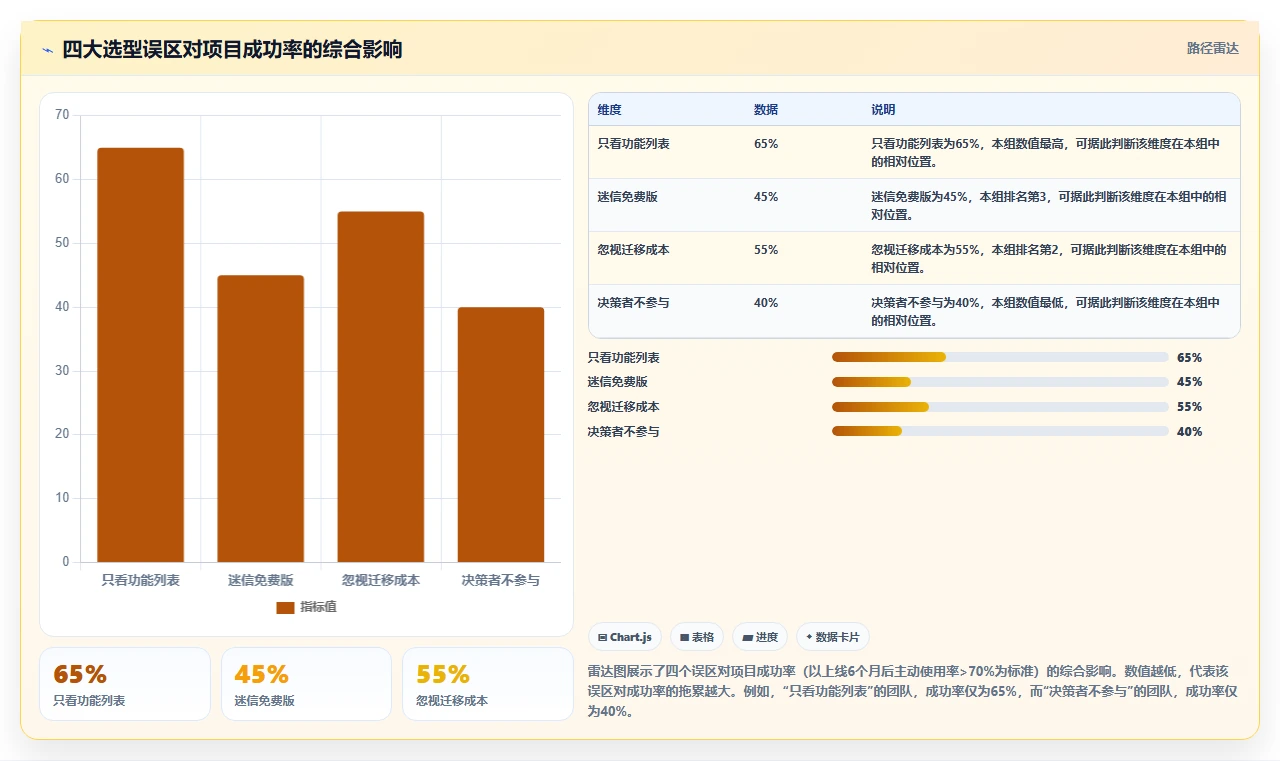Click the lightning icon beside the title
Image resolution: width=1280 pixels, height=761 pixels.
47,50
